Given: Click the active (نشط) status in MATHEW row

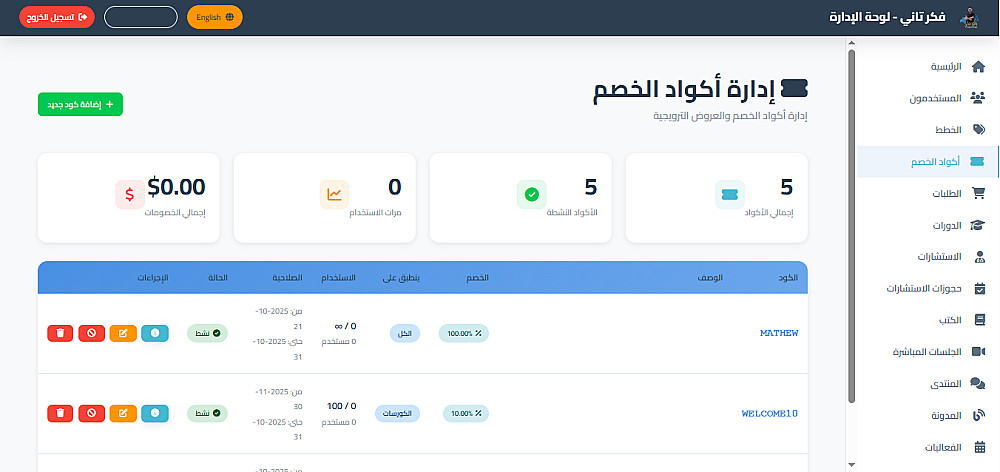Looking at the screenshot, I should (207, 333).
